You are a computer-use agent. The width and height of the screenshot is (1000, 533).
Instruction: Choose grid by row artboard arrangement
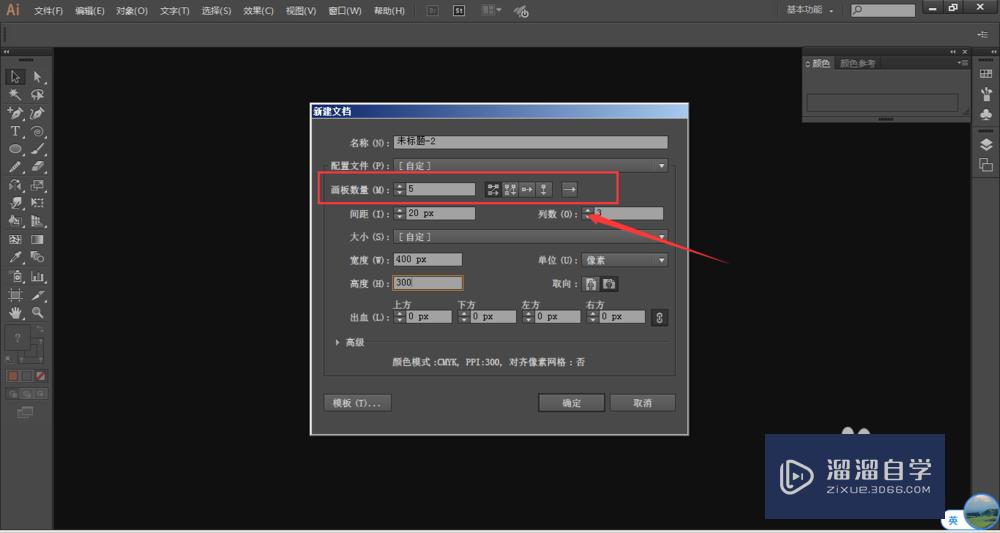pyautogui.click(x=493, y=189)
